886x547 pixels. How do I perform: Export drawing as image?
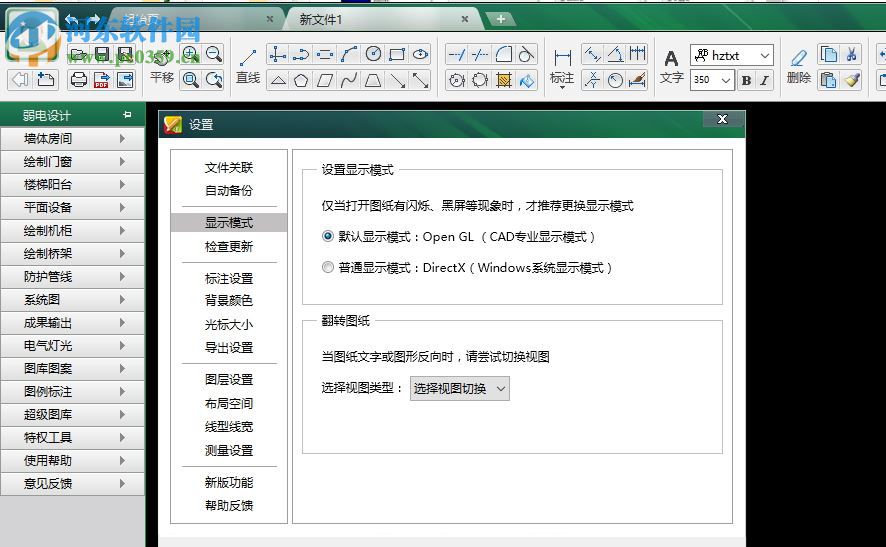125,80
